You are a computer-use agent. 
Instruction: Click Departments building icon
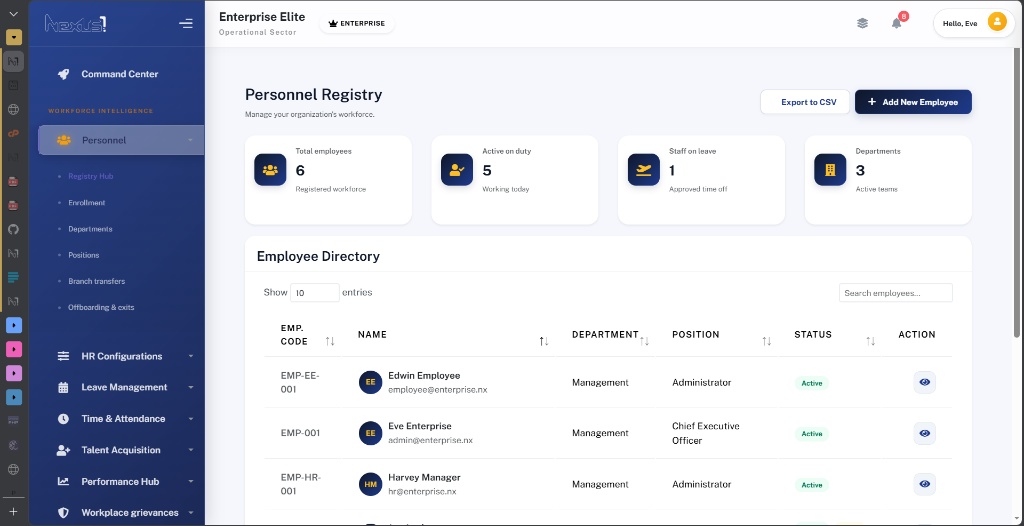(x=831, y=170)
